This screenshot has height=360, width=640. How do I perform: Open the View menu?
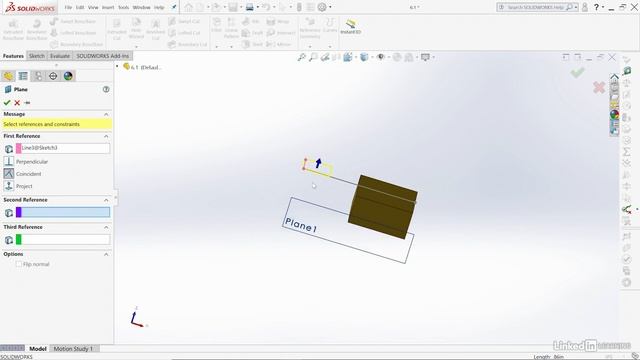(93, 7)
